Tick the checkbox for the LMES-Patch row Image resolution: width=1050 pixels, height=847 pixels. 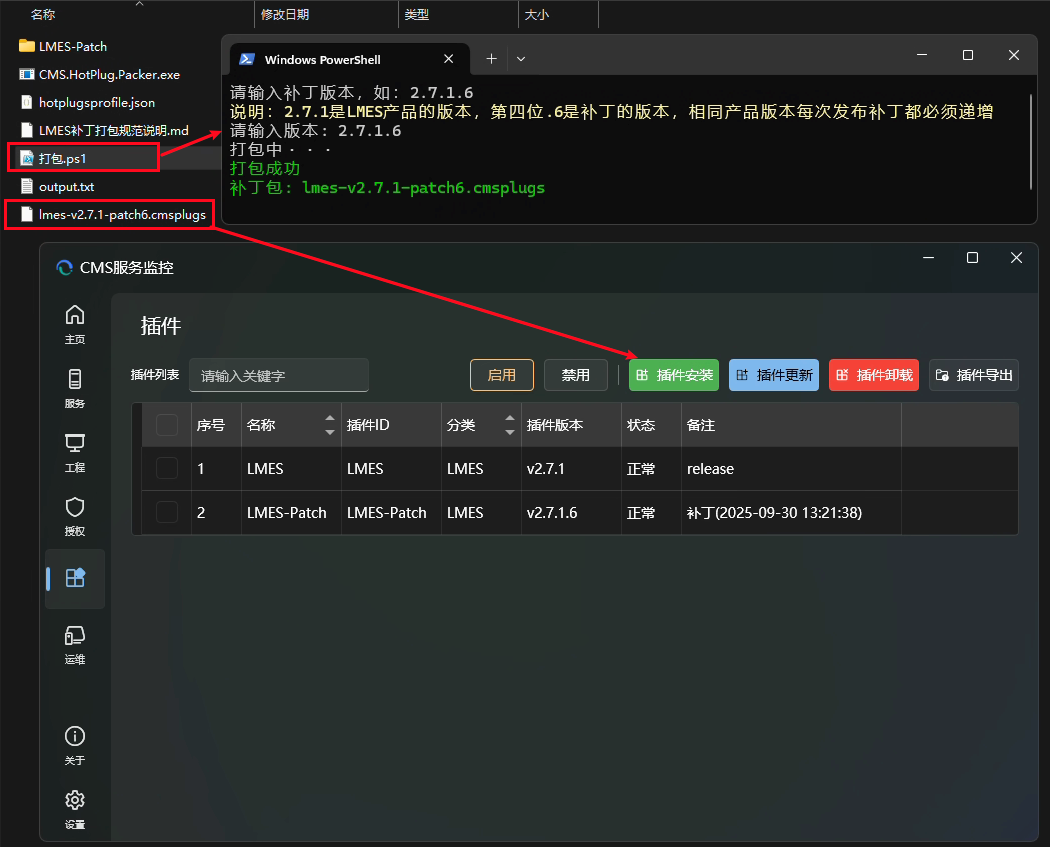coord(167,513)
